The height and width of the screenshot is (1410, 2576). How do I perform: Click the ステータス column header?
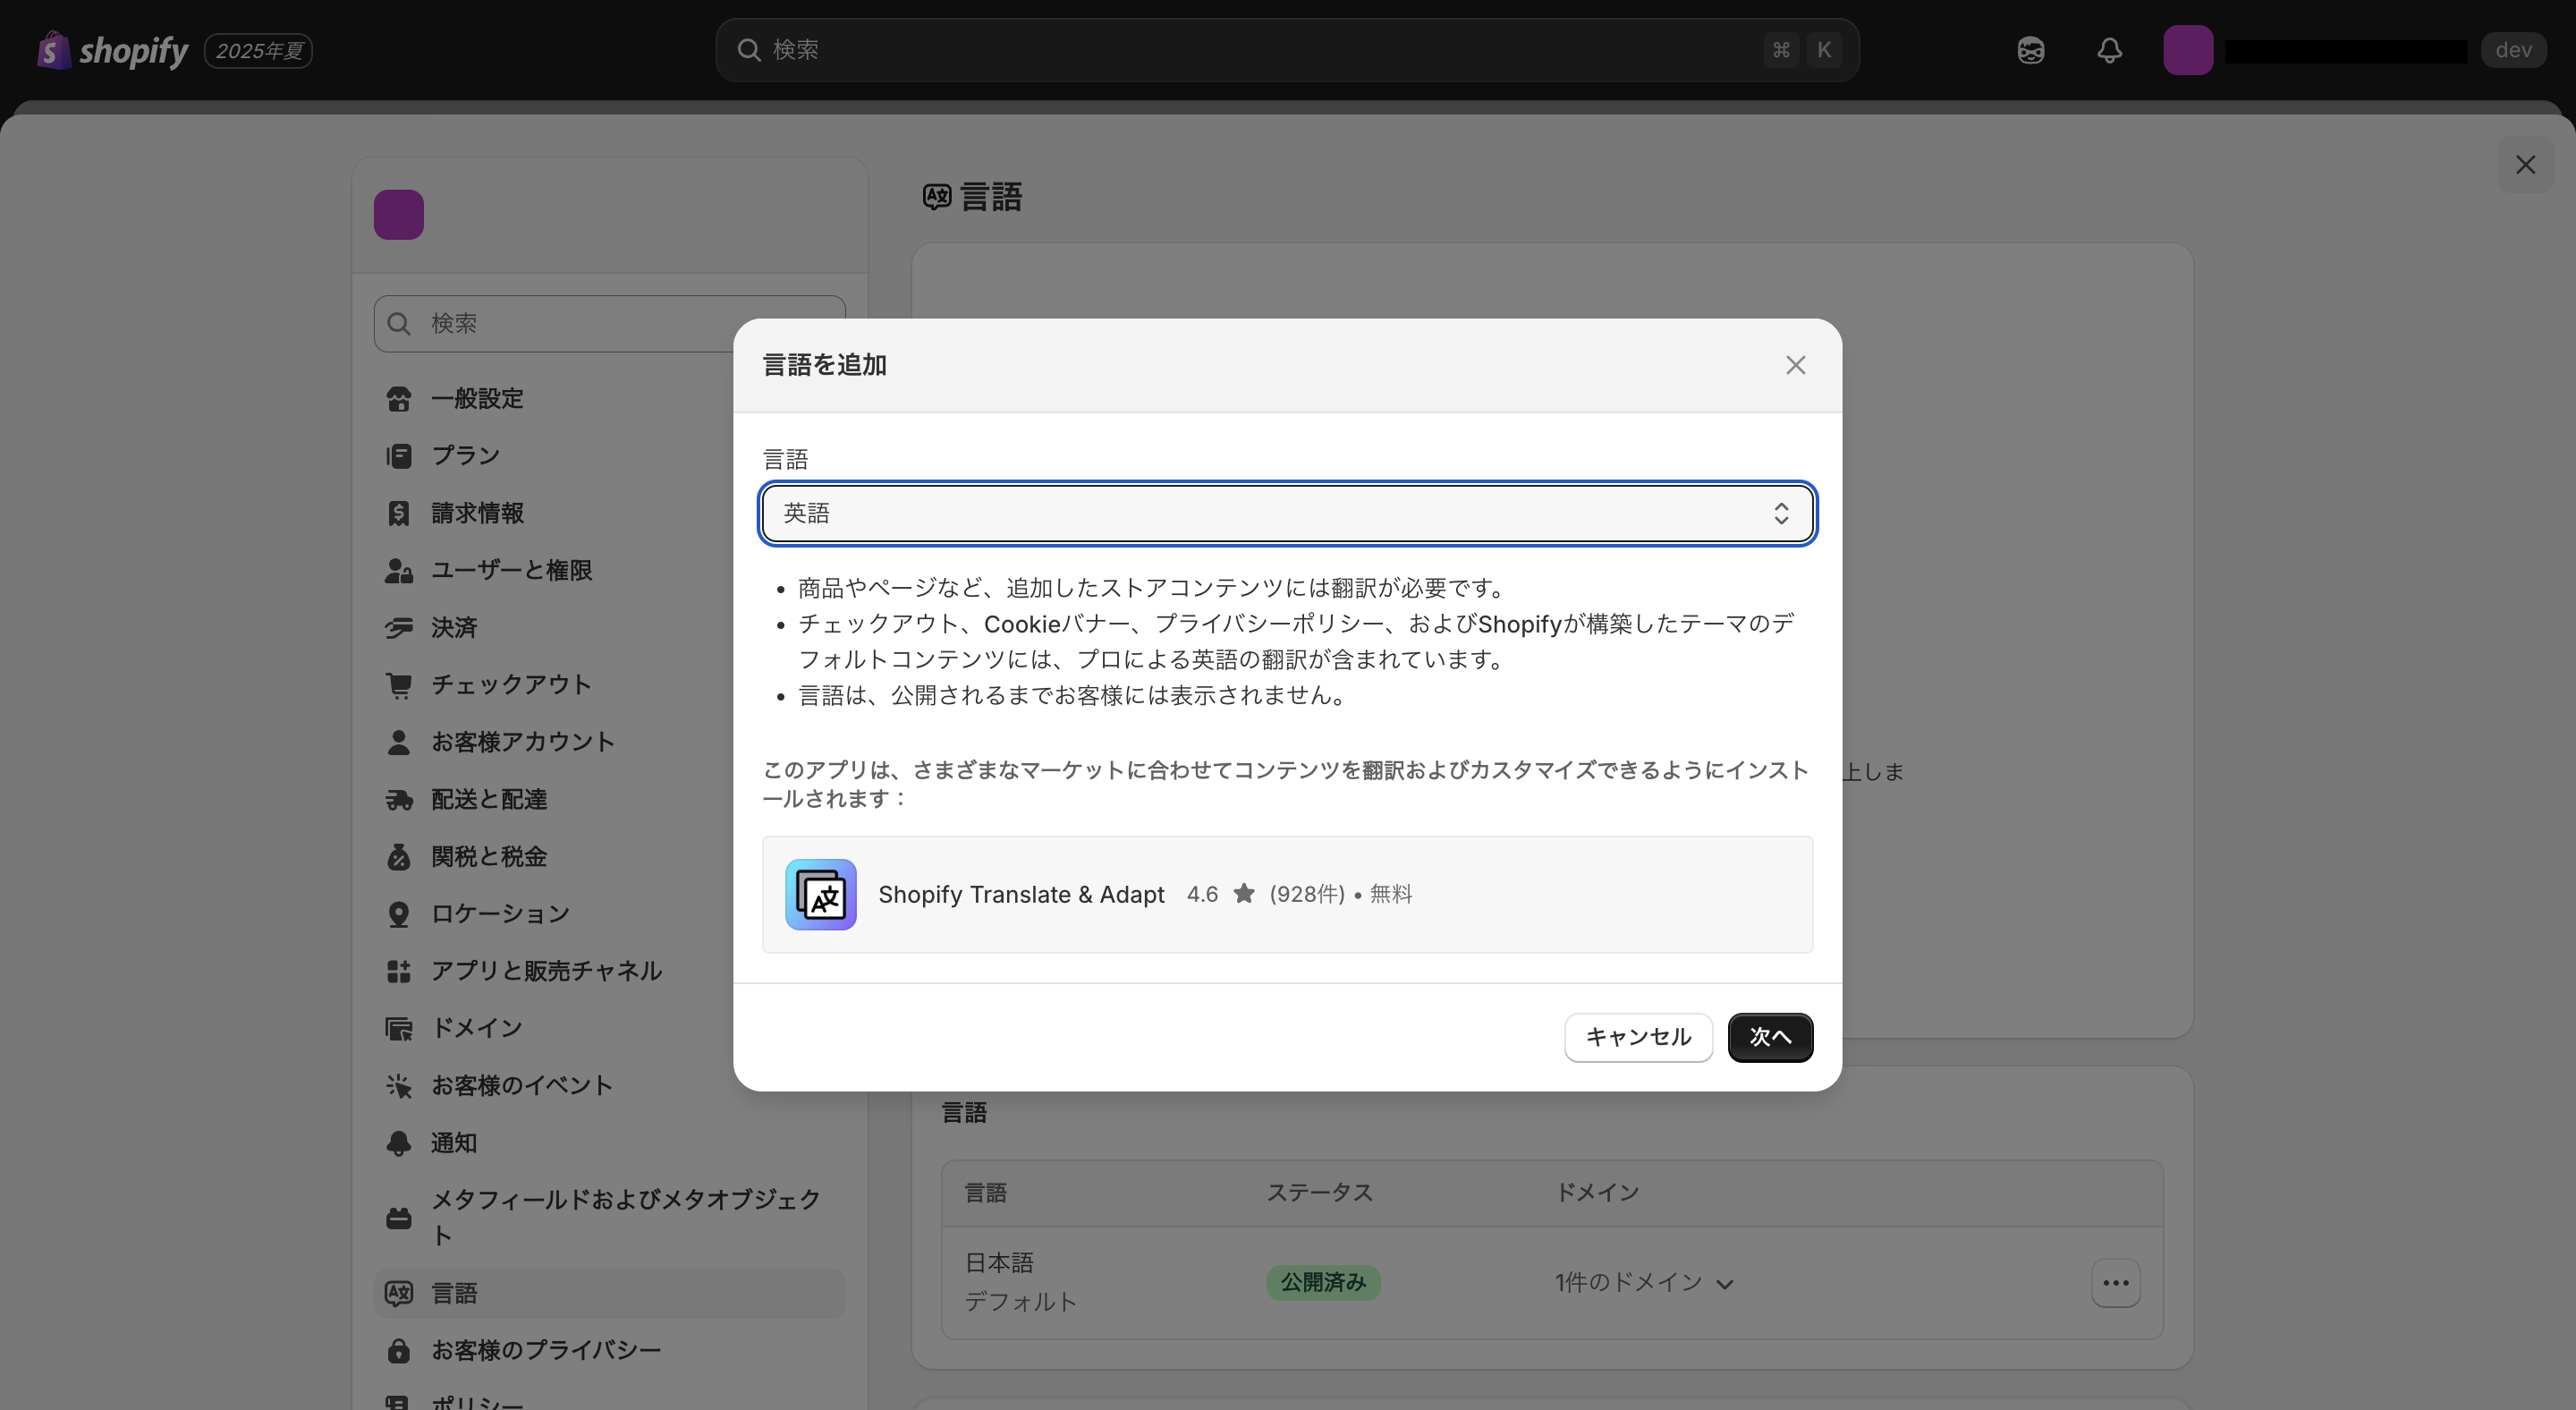coord(1320,1192)
